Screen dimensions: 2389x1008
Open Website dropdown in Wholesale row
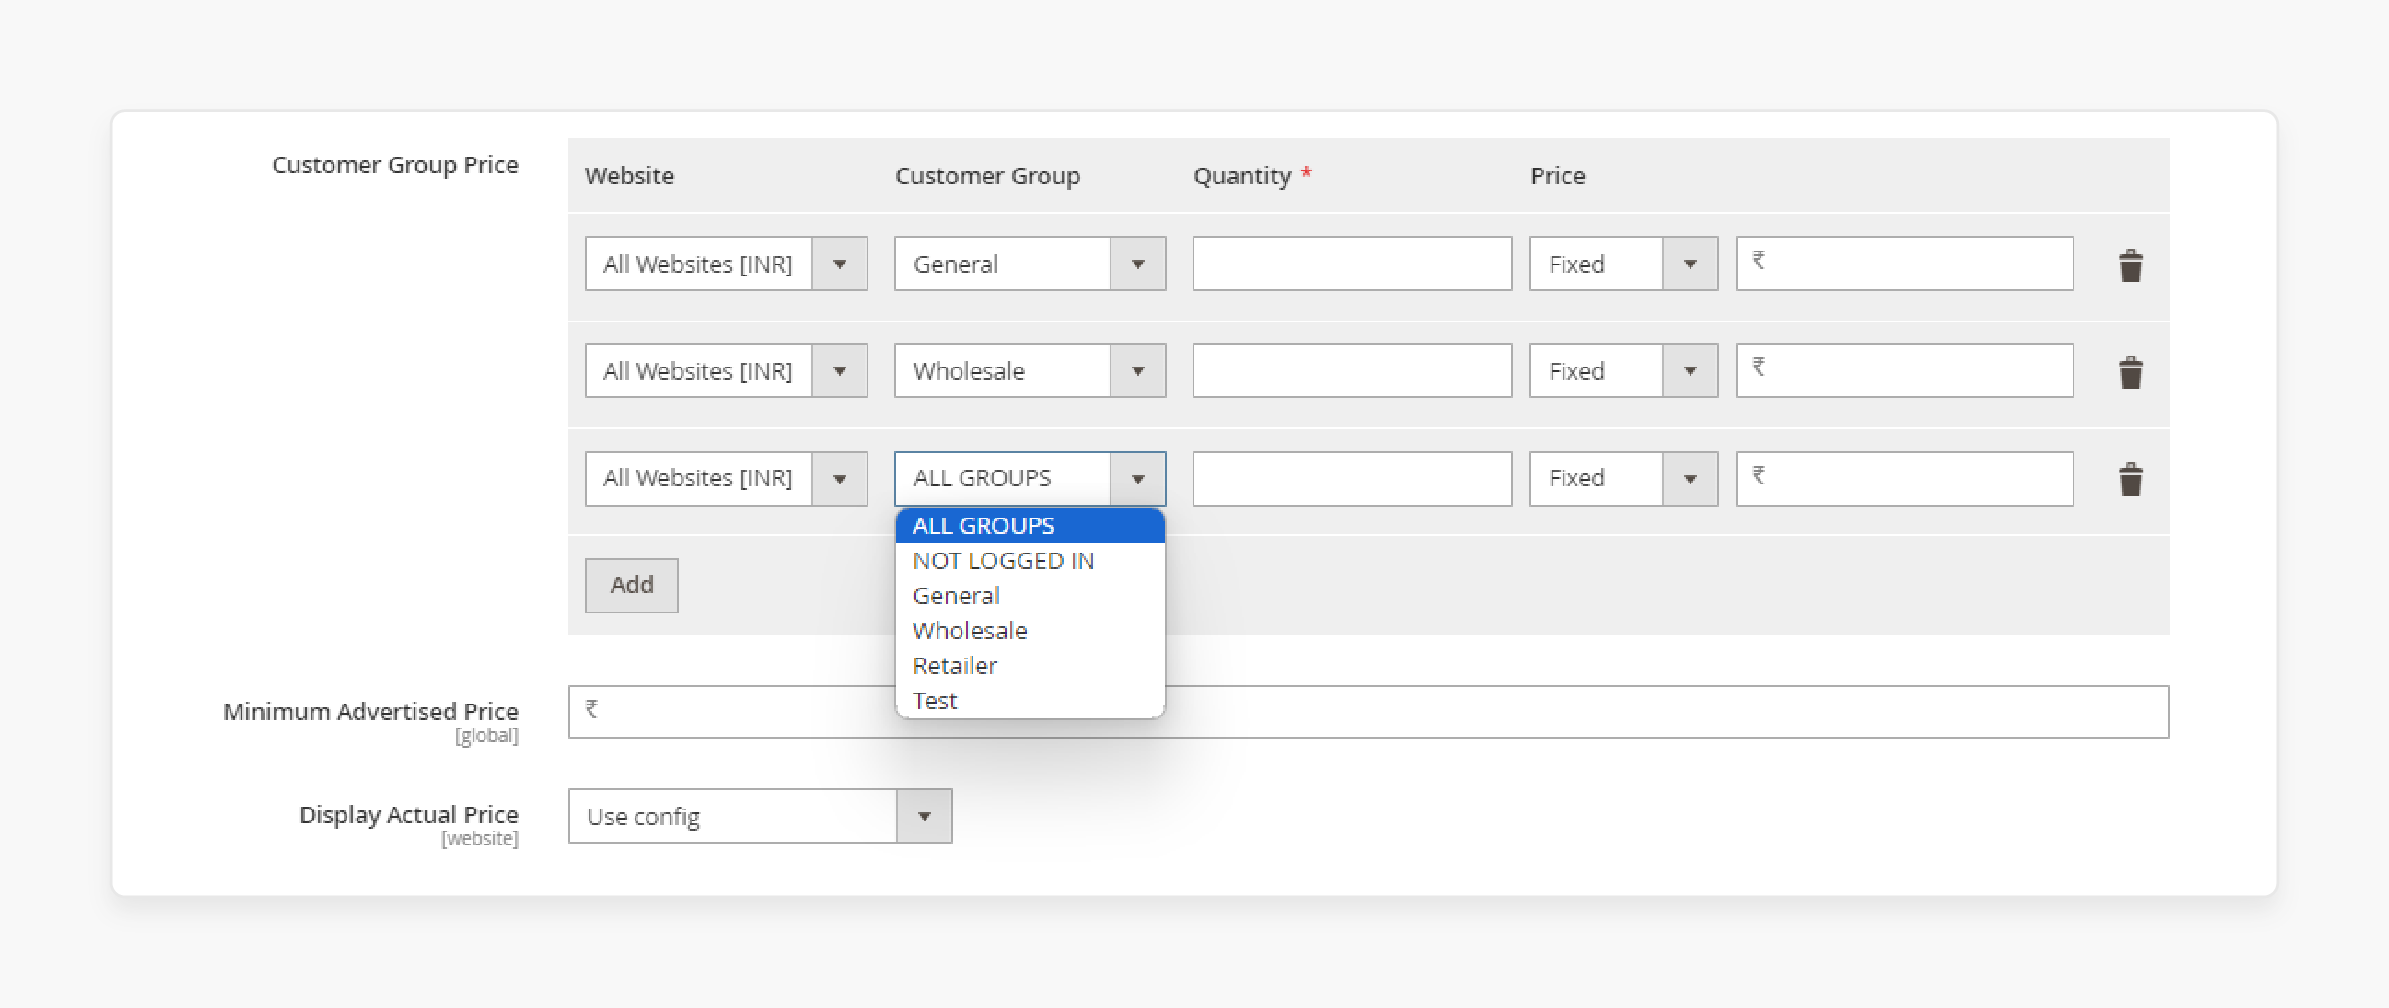[x=726, y=371]
